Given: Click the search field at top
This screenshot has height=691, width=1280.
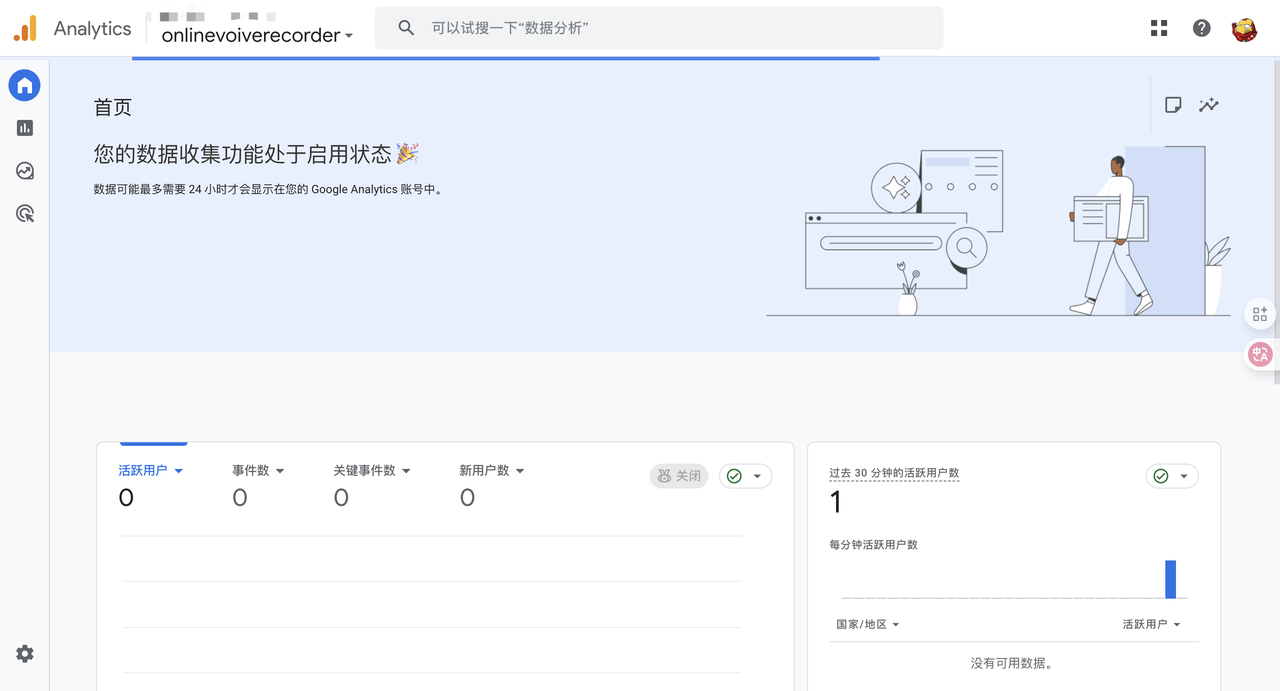Looking at the screenshot, I should click(x=658, y=28).
